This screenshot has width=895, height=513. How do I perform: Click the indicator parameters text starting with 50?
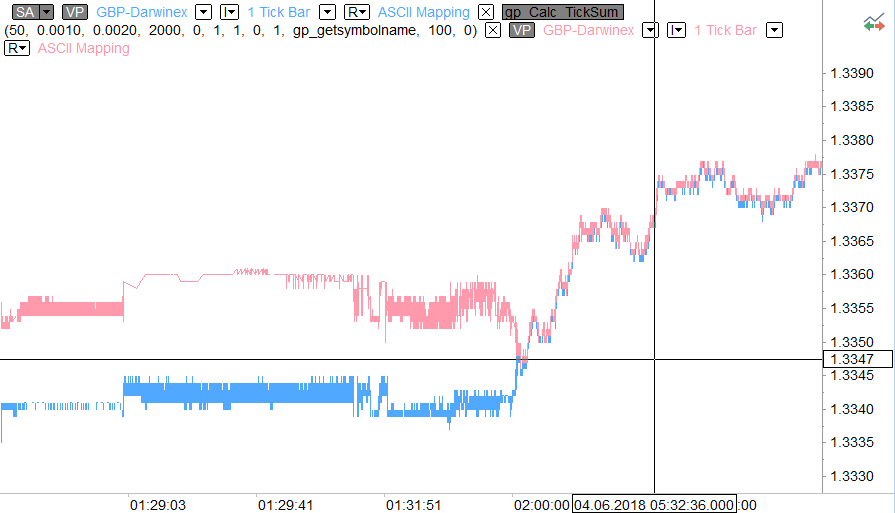coord(240,30)
